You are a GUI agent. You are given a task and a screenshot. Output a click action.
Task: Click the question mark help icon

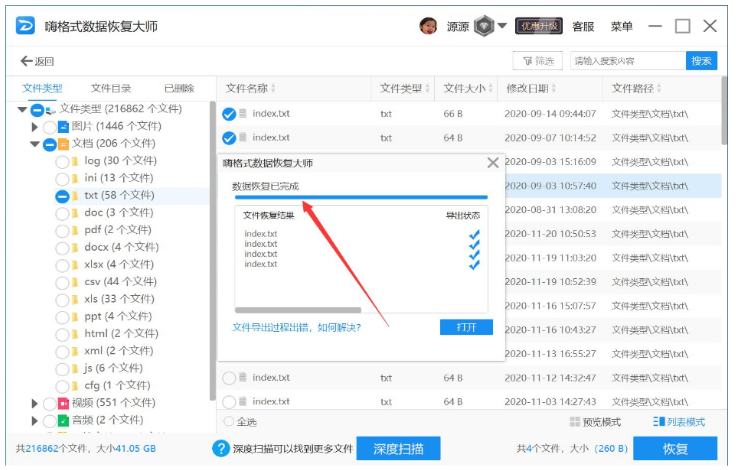[x=221, y=448]
